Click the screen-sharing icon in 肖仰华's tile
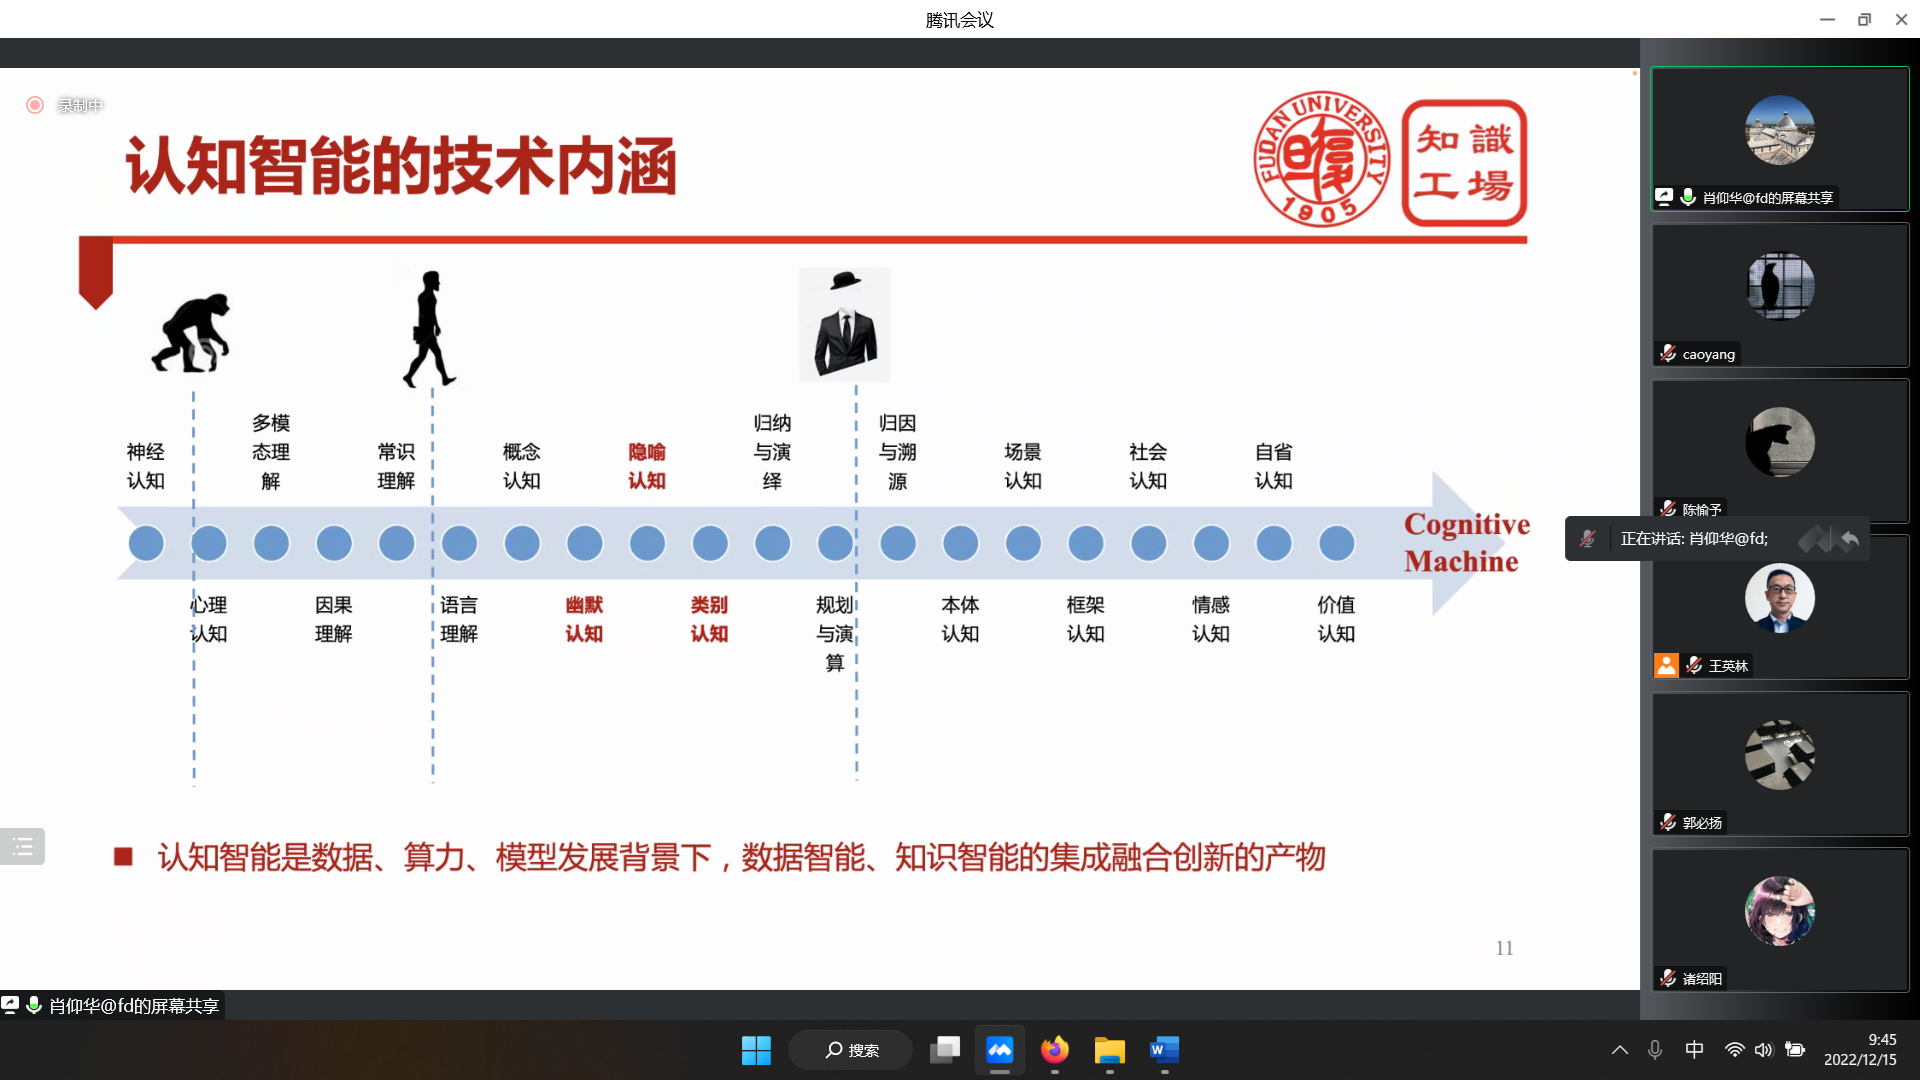1920x1080 pixels. (1664, 197)
